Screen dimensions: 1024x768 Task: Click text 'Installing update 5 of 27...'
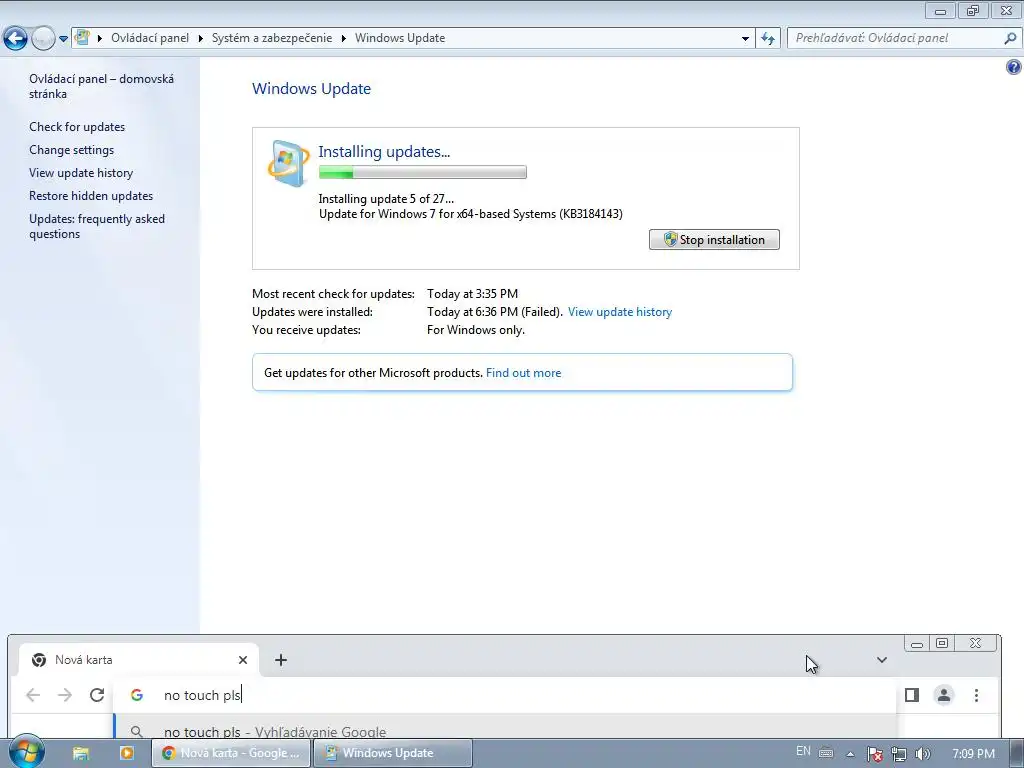(386, 199)
